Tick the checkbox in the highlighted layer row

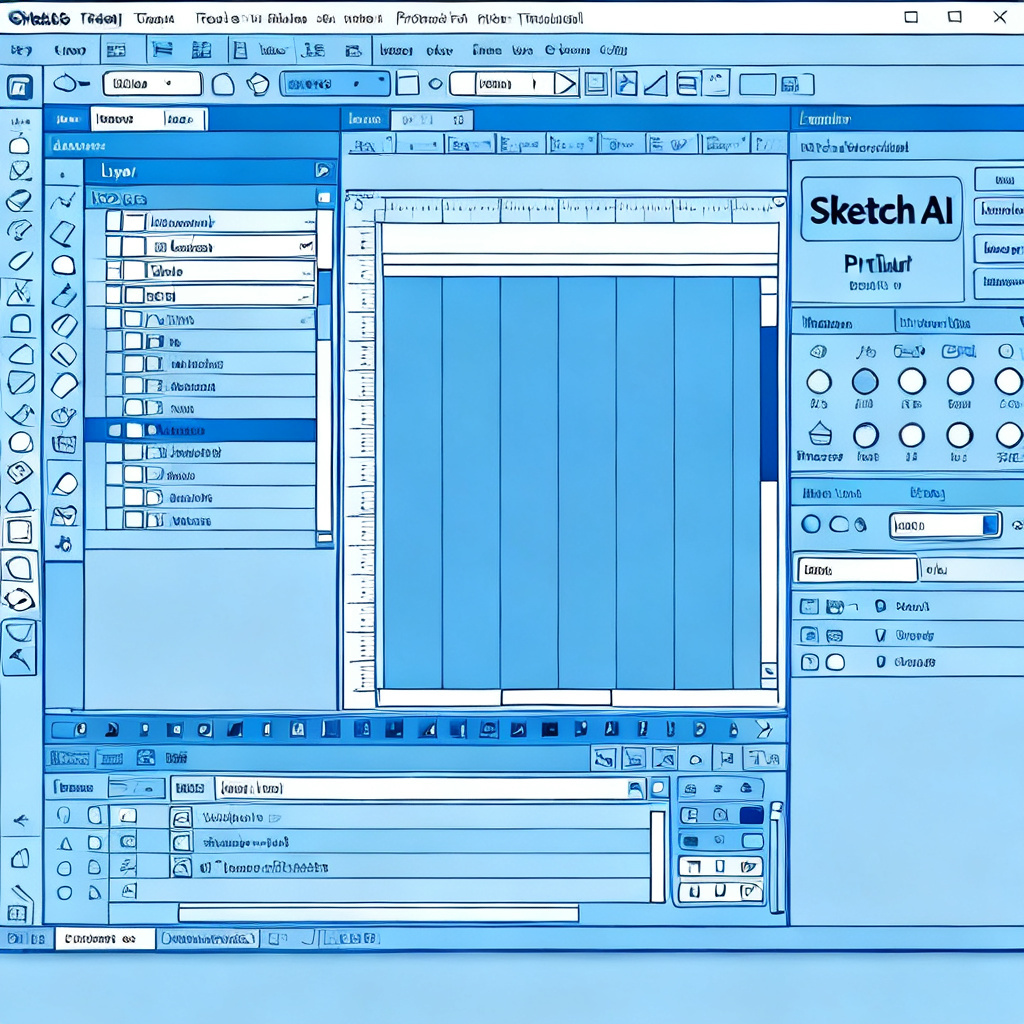coord(115,430)
